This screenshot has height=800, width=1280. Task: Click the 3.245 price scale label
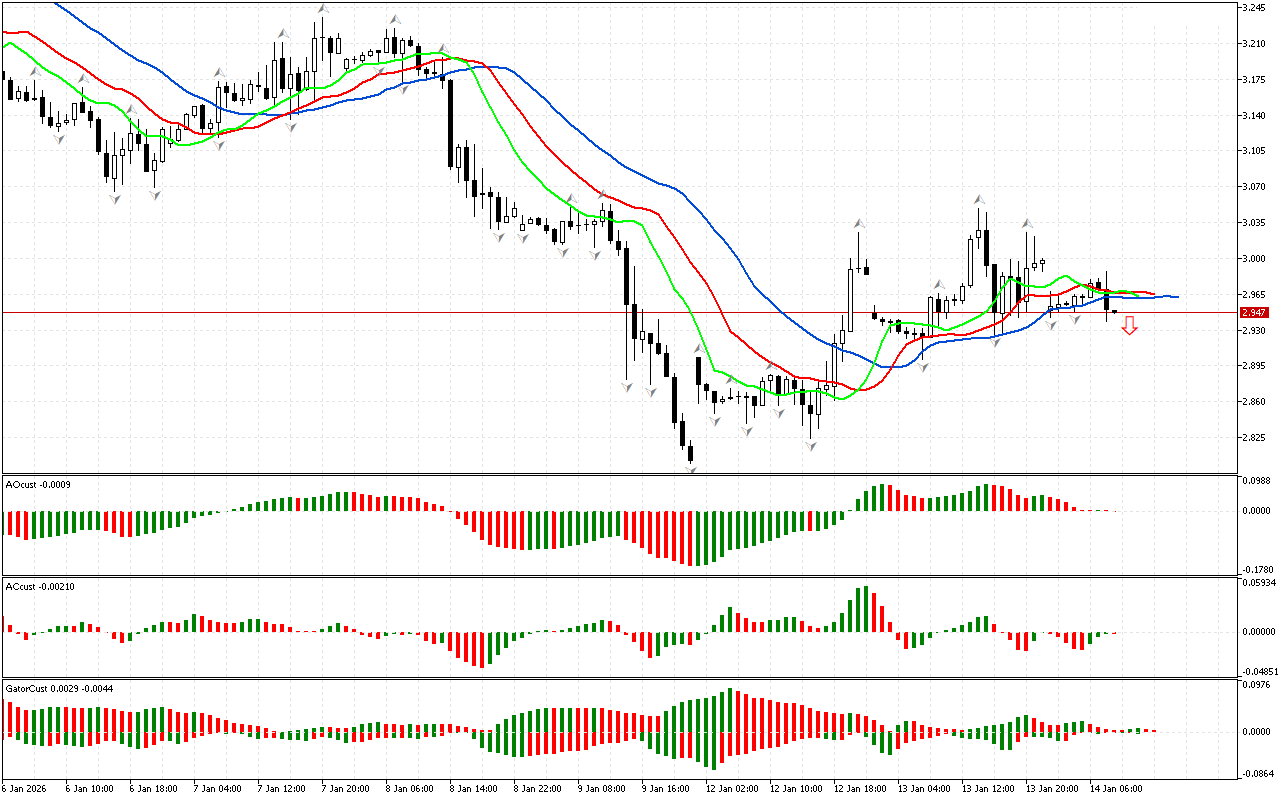coord(1253,8)
